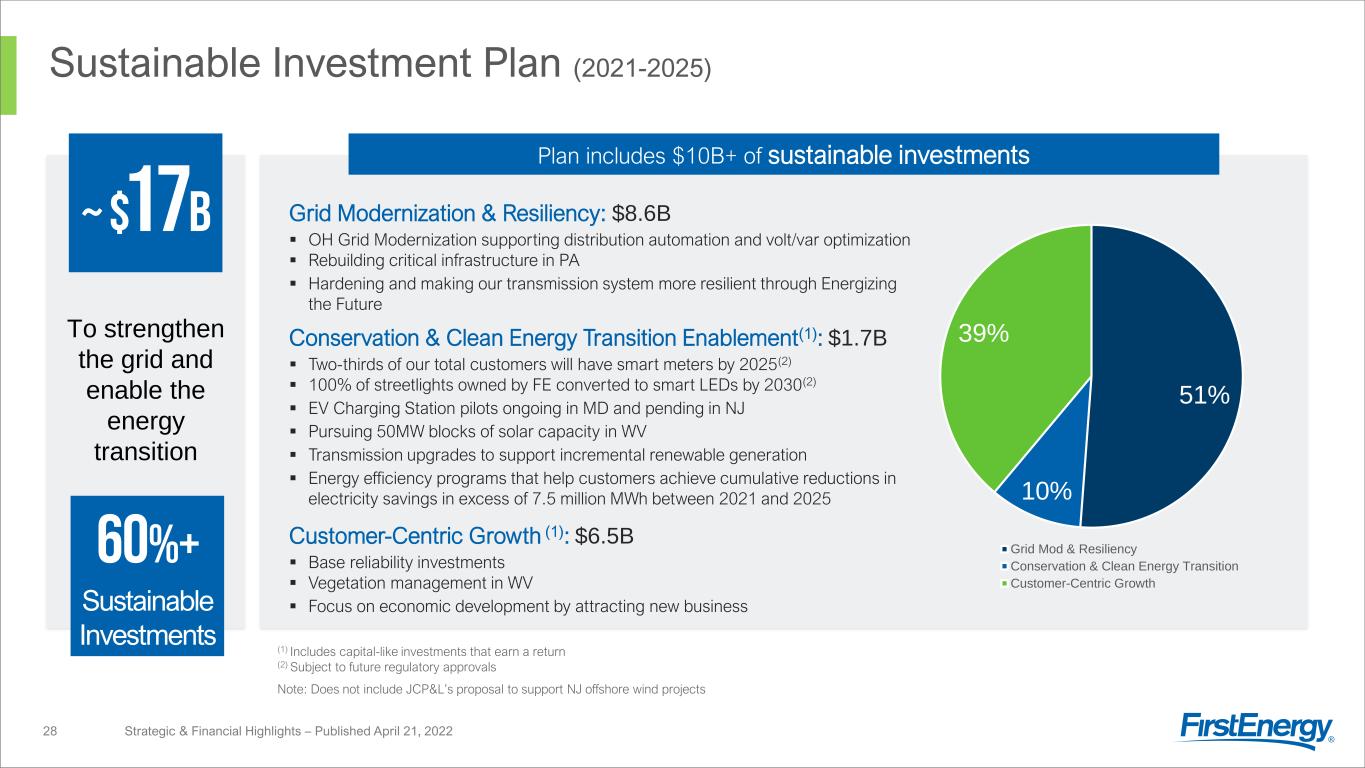Click the 'Vegetation management in WV' bullet

point(421,583)
